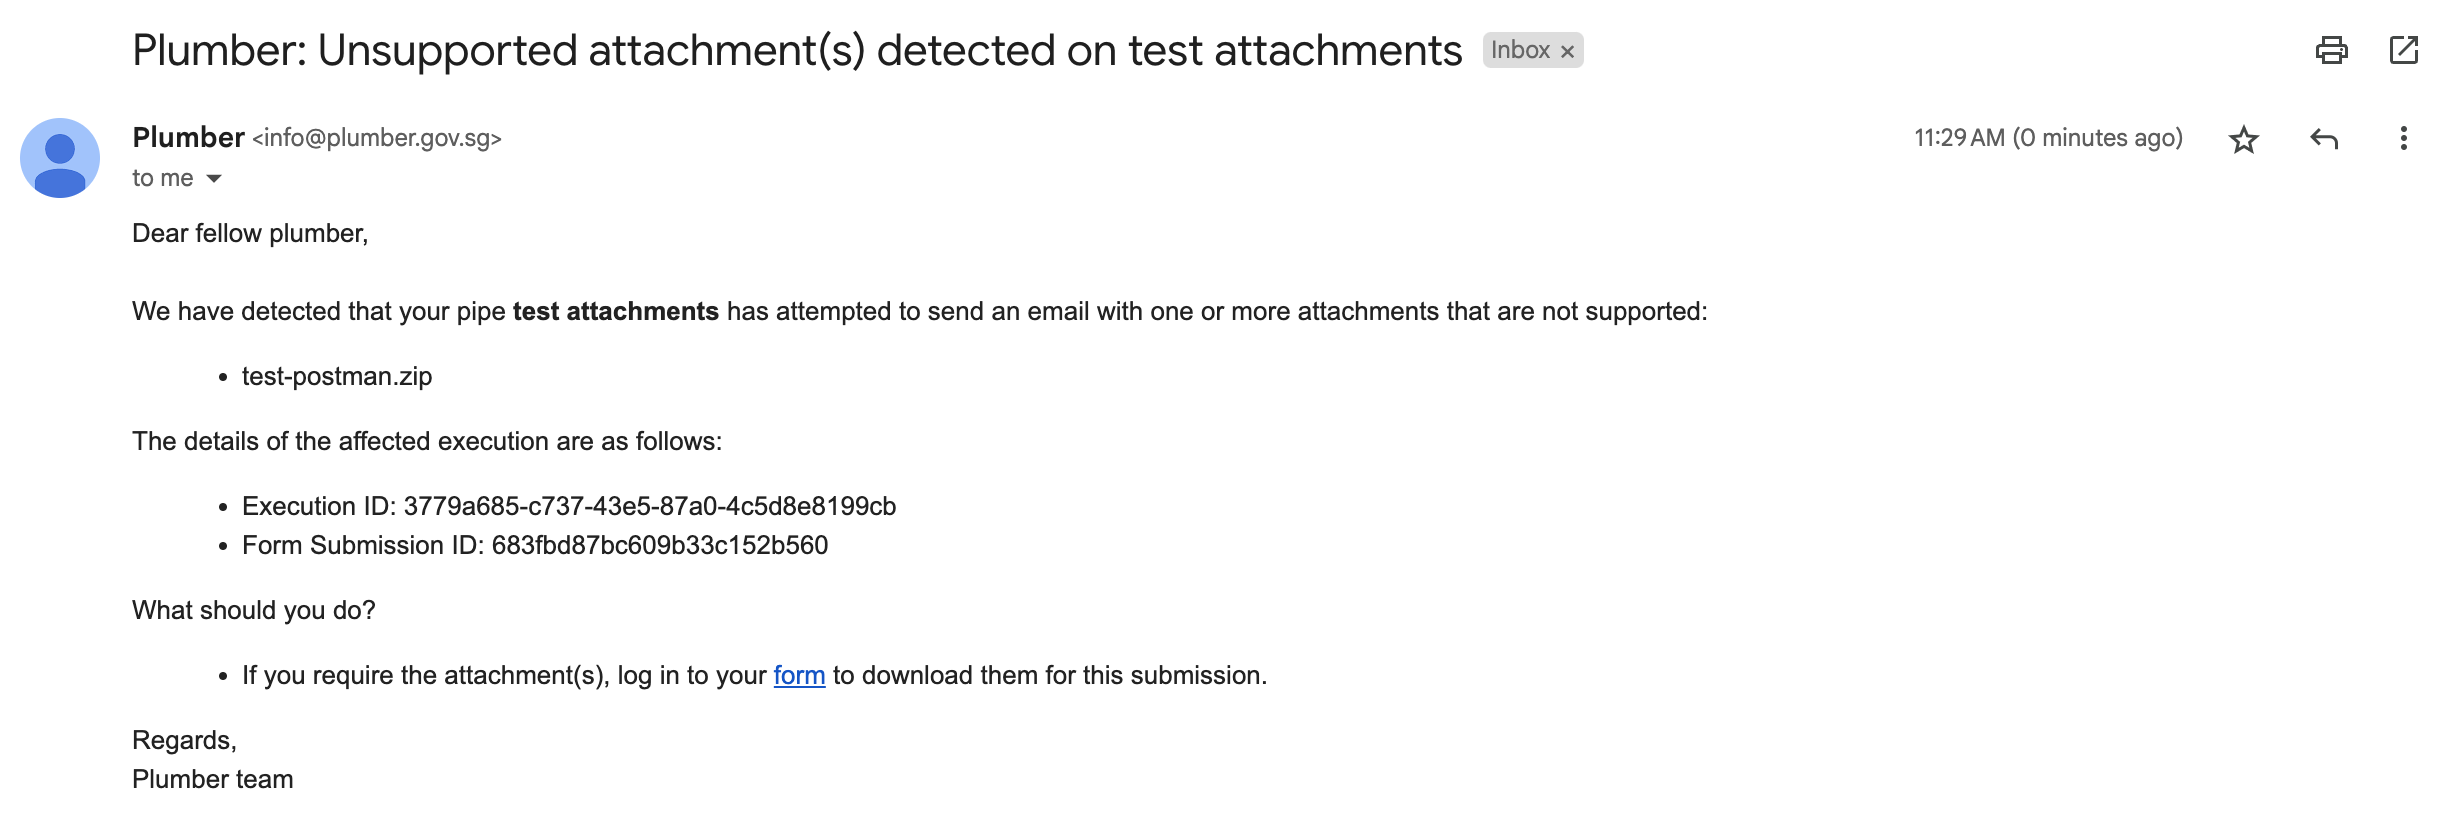Click the Form Submission ID line

[534, 546]
